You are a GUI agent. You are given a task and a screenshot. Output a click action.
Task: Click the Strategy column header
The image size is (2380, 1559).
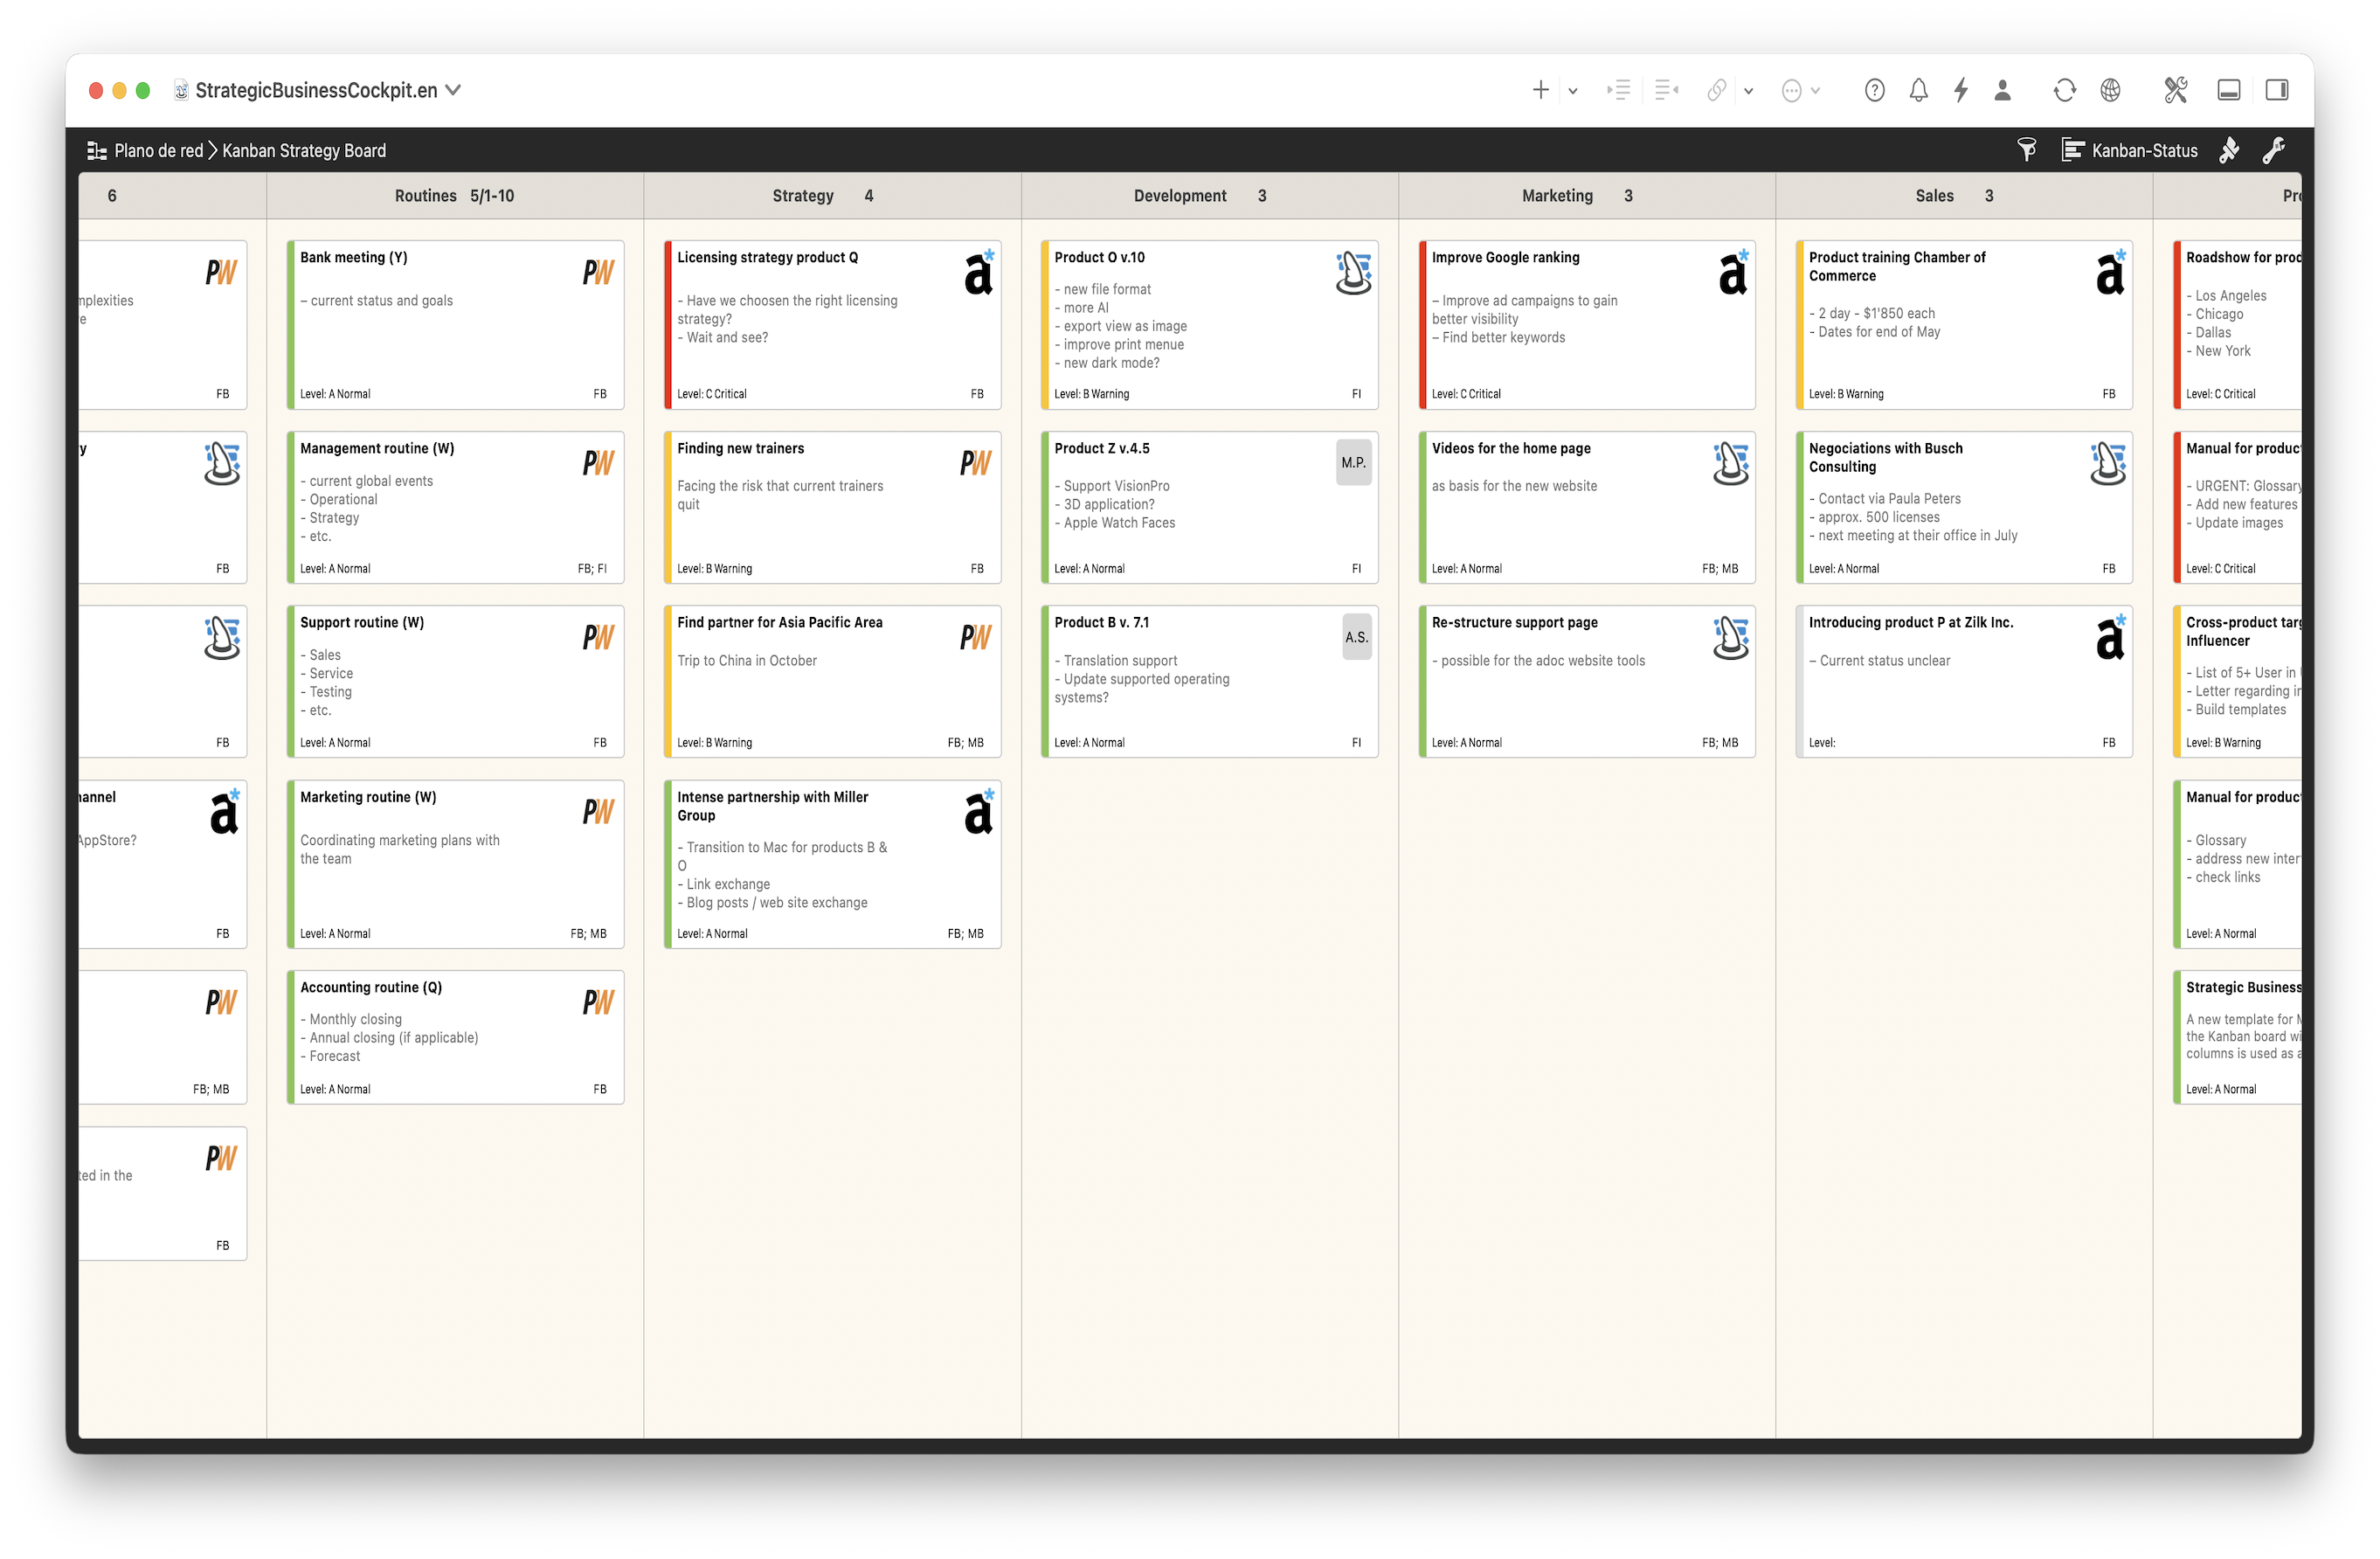point(803,196)
